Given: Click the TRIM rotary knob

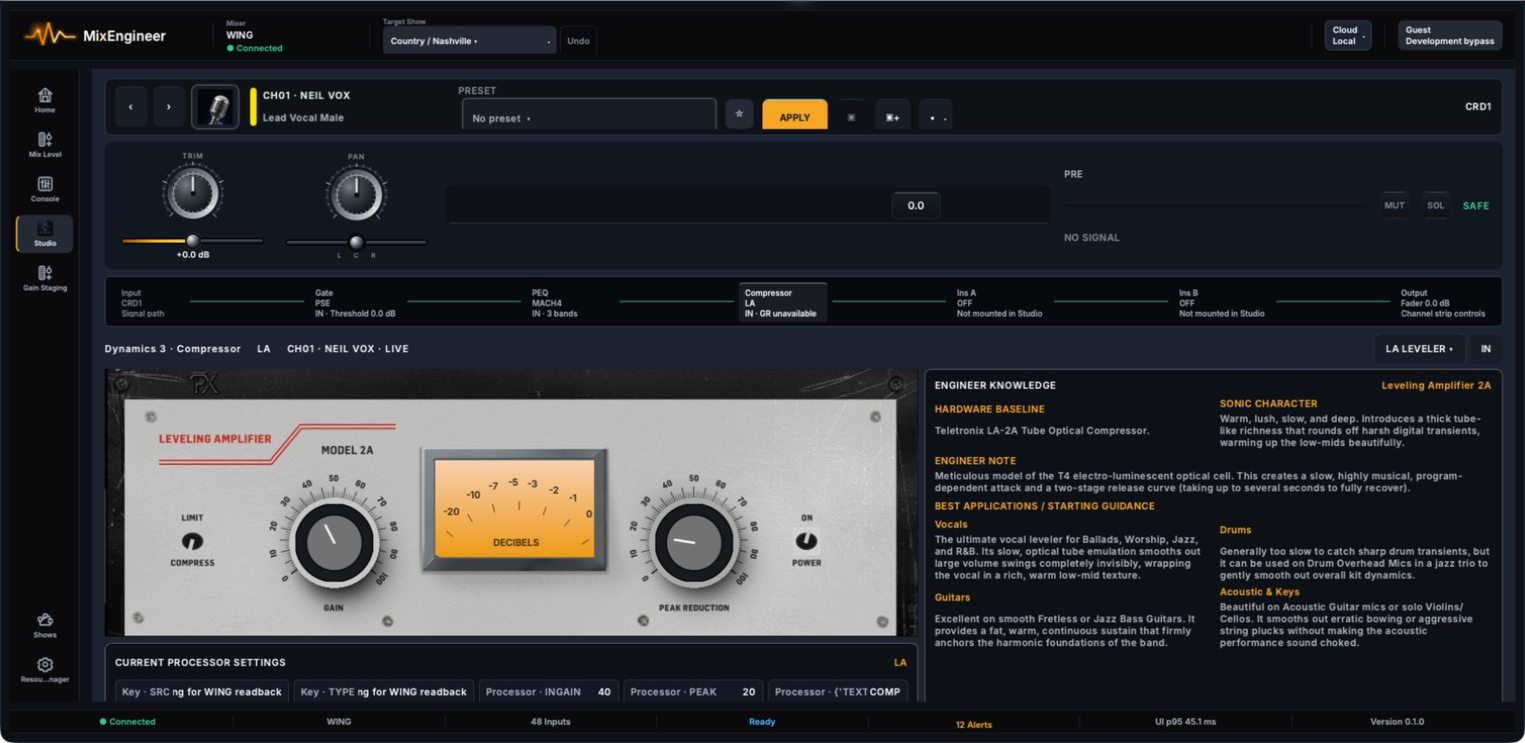Looking at the screenshot, I should [x=193, y=194].
